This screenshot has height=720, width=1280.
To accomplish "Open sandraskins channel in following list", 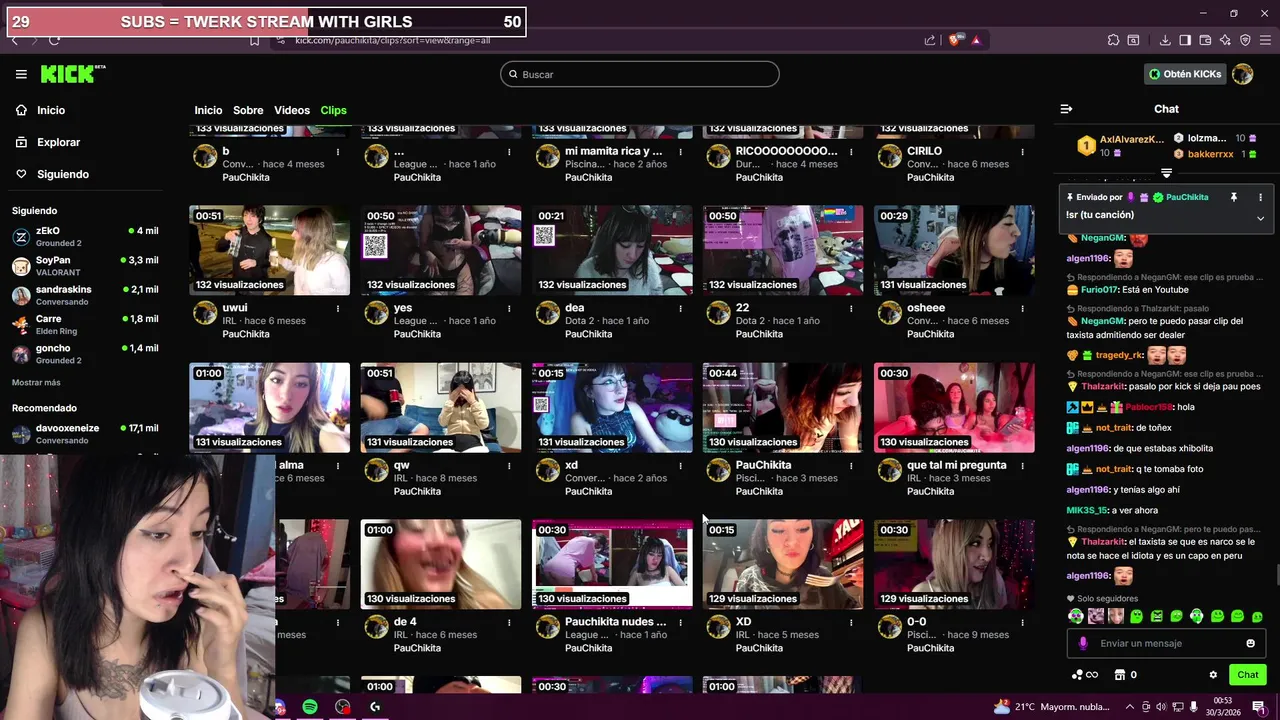I will pos(85,295).
